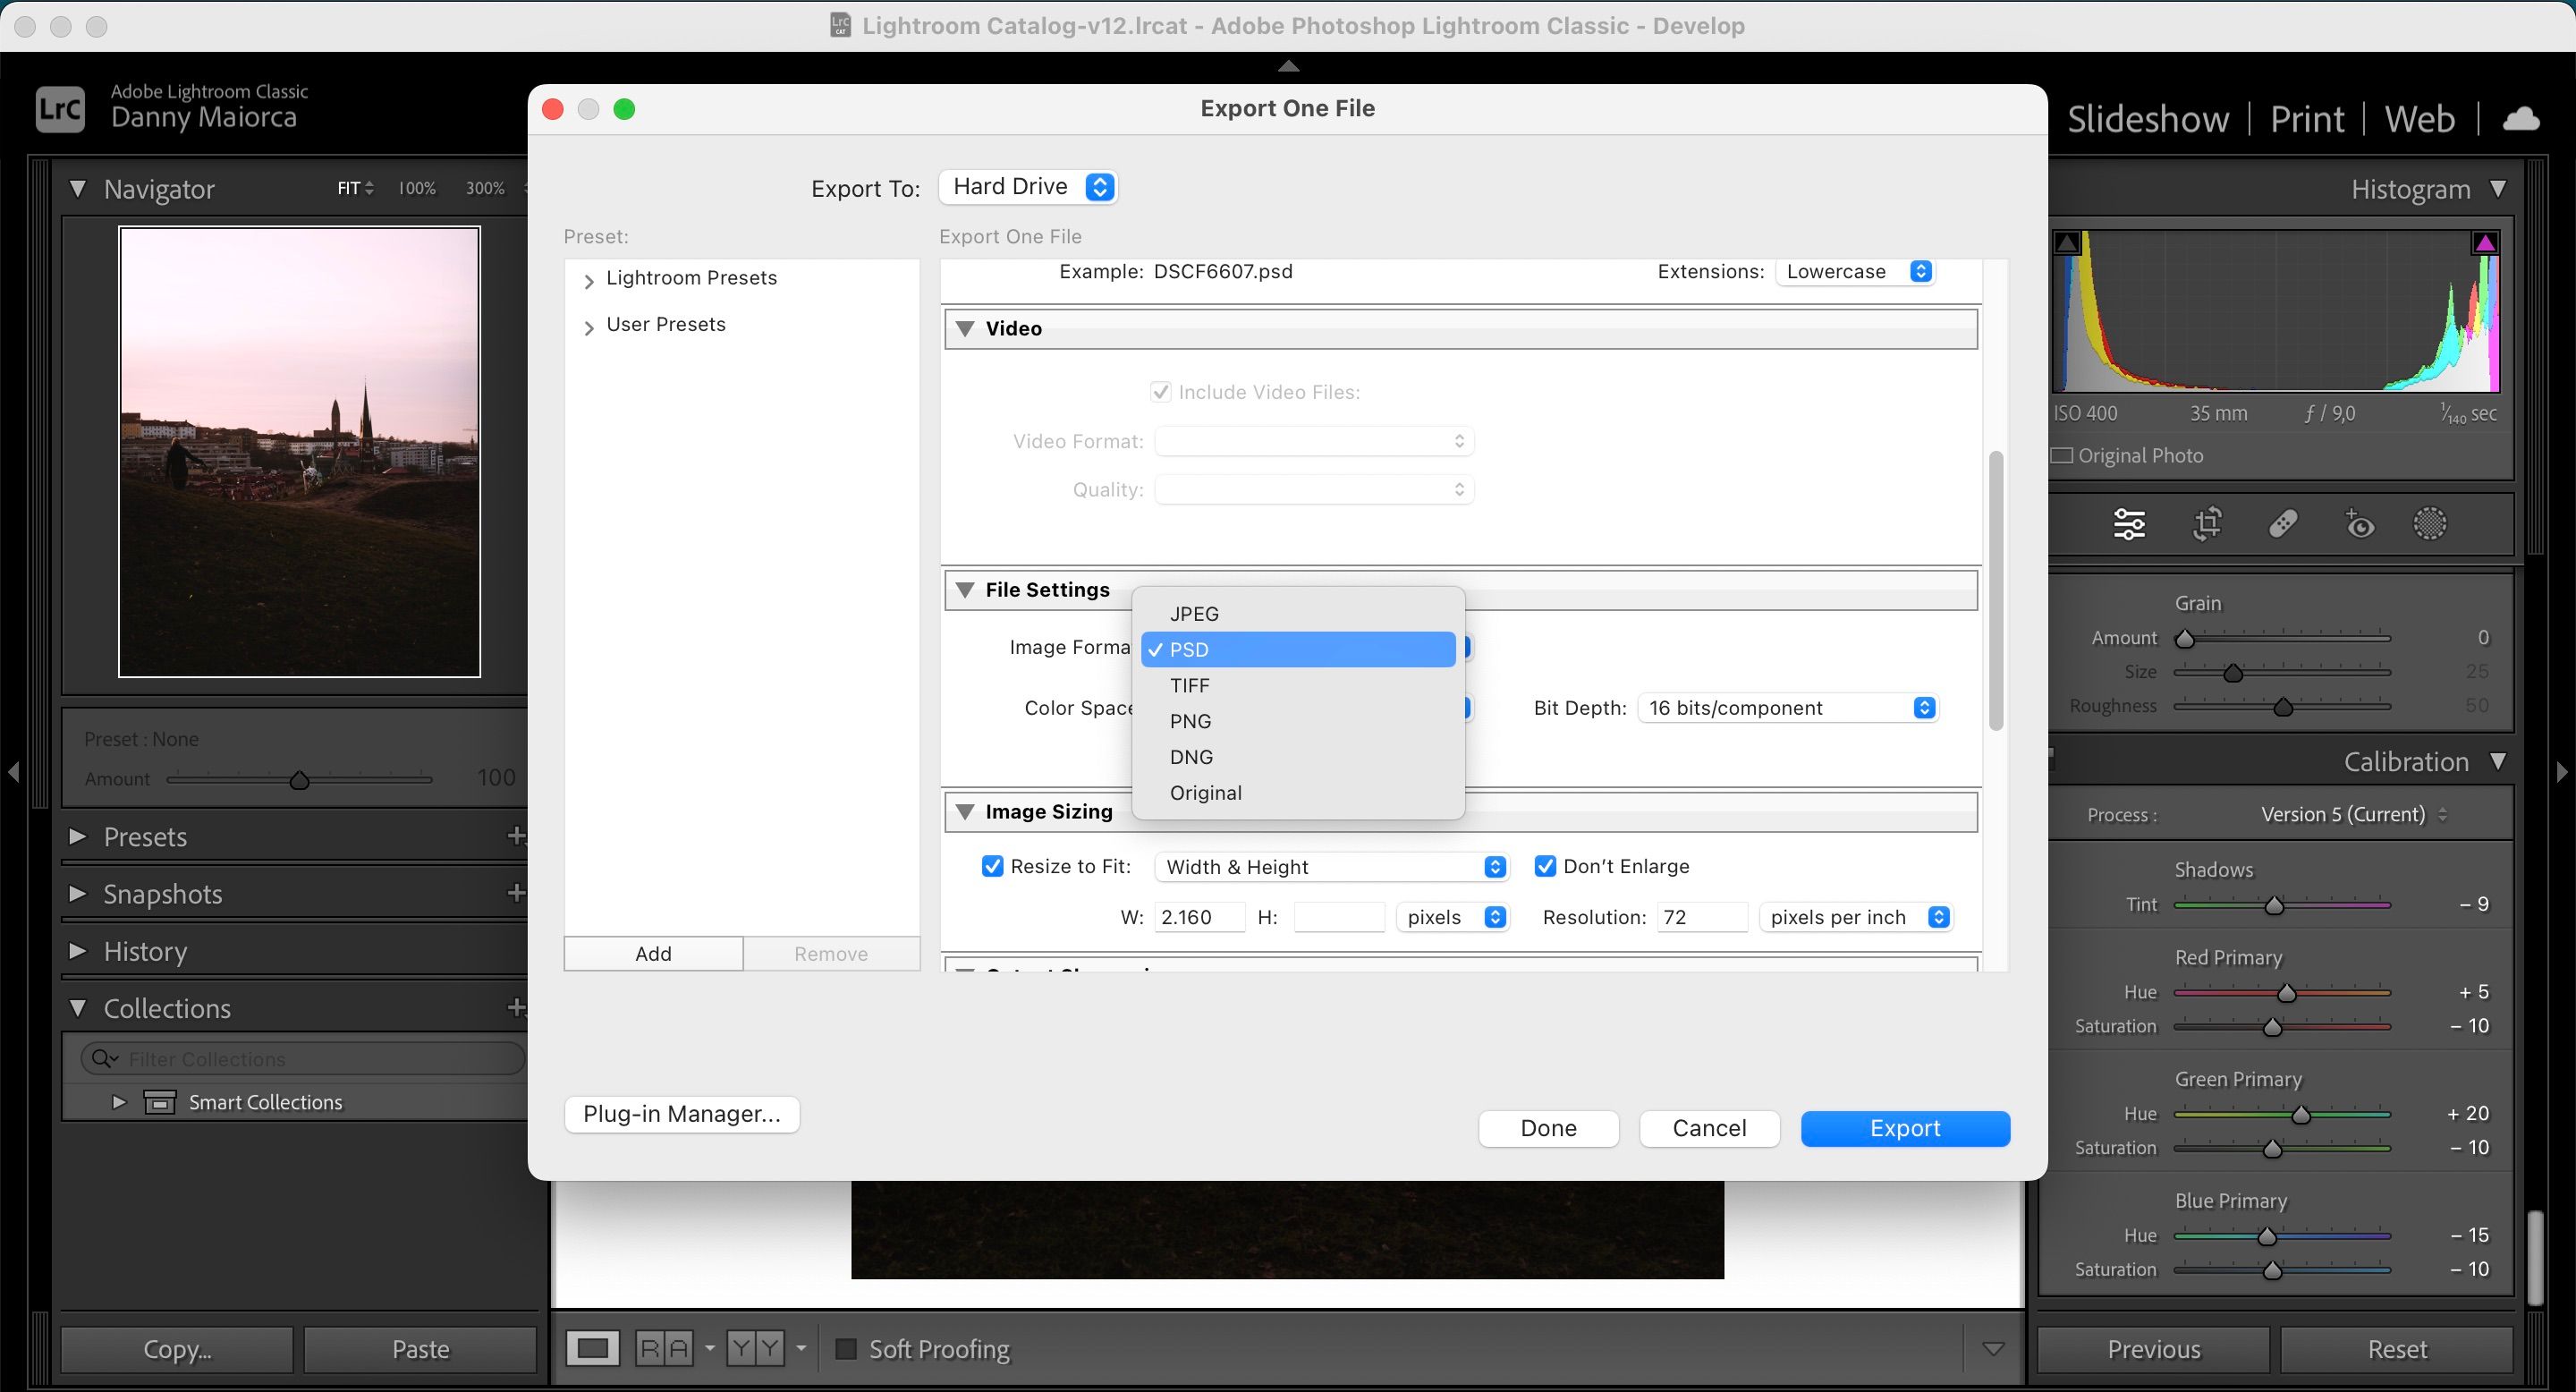Expand the Lightroom Presets tree item
Screen dimensions: 2576x1392
coord(589,280)
